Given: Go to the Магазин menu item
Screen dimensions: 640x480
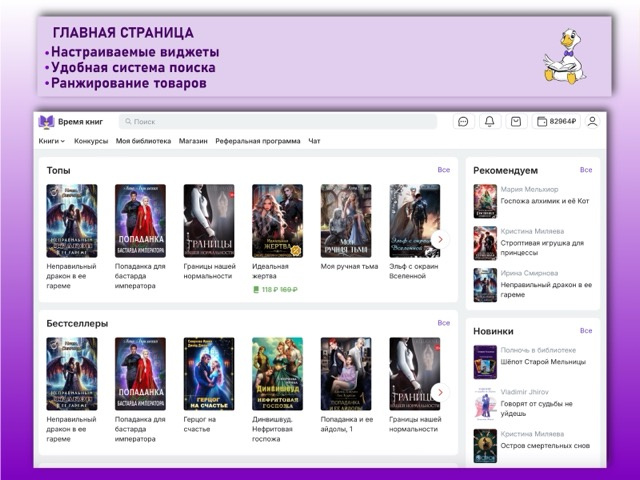Looking at the screenshot, I should (x=193, y=141).
